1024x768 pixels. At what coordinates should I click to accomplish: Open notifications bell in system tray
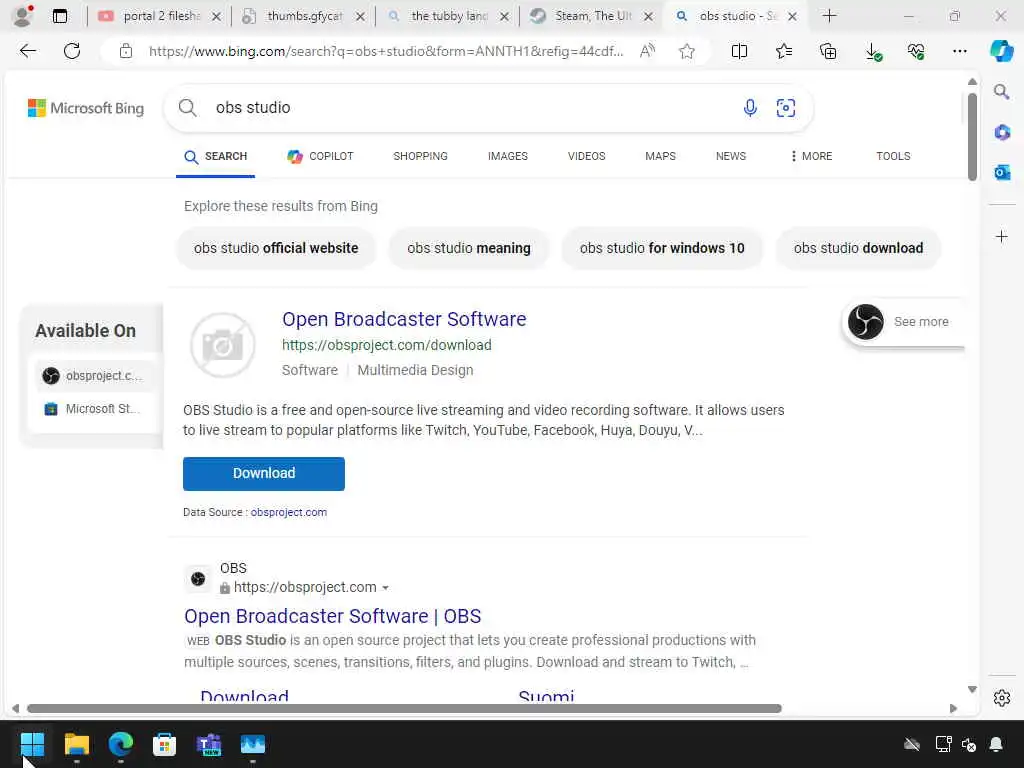pos(996,744)
